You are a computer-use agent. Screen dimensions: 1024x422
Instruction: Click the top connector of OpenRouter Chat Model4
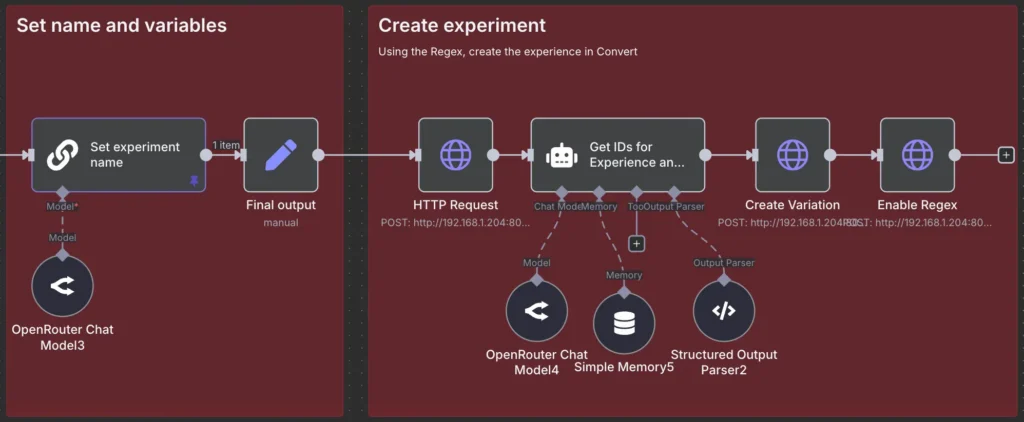[537, 280]
